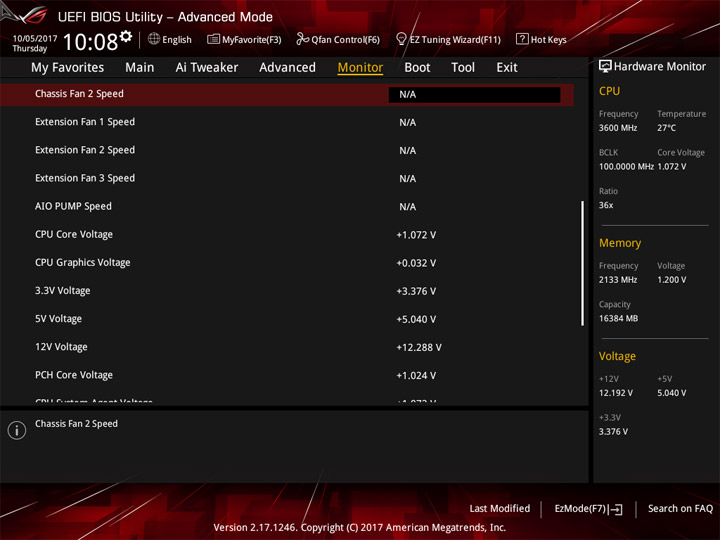This screenshot has width=720, height=540.
Task: Open the My Favorites tab
Action: pyautogui.click(x=68, y=68)
